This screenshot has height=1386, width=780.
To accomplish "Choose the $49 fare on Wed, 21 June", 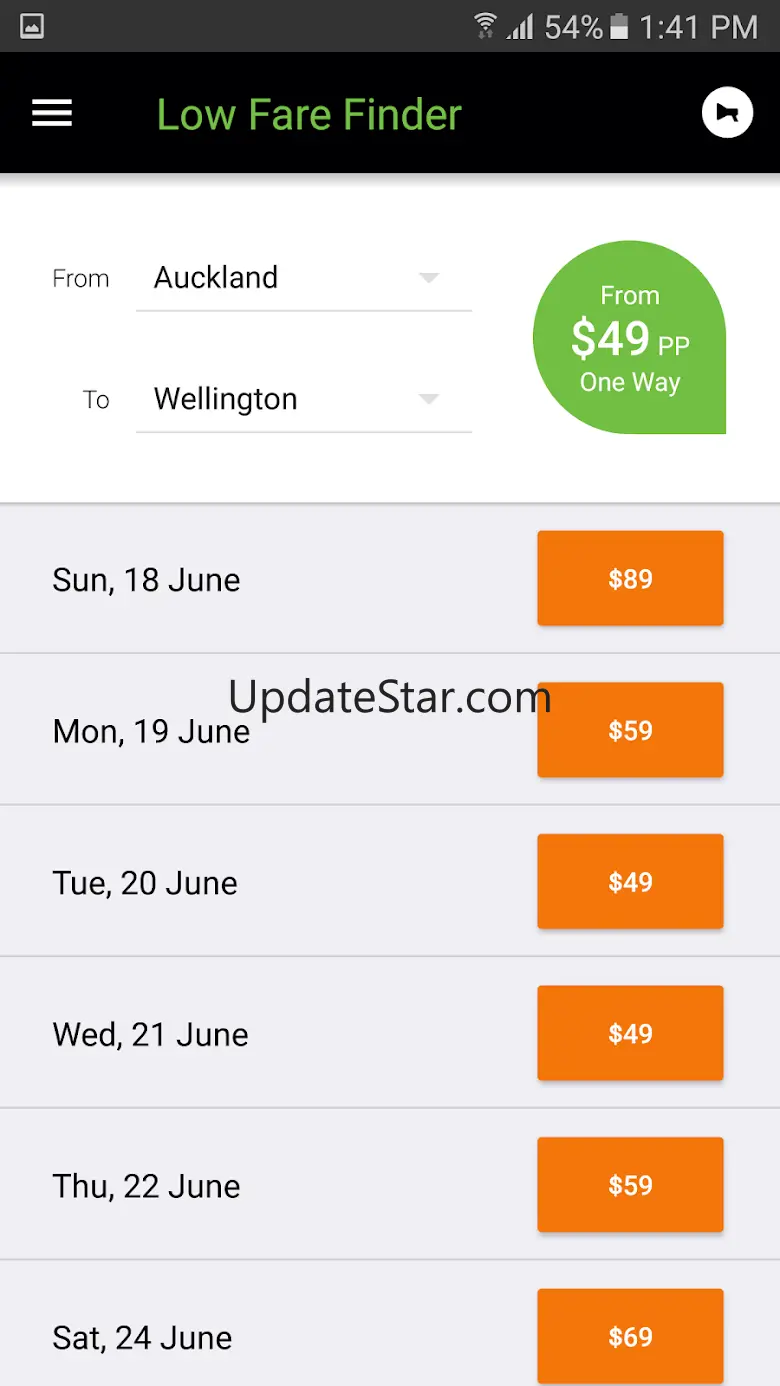I will point(630,1033).
